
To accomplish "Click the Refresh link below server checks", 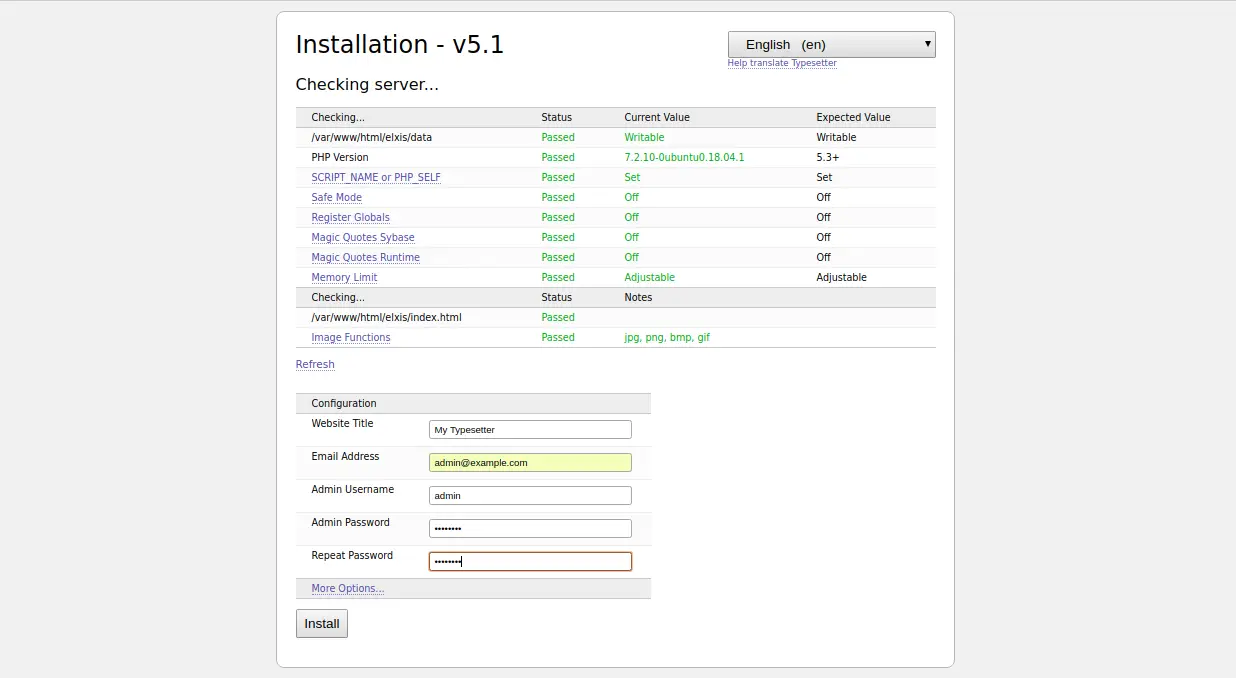I will pyautogui.click(x=314, y=364).
